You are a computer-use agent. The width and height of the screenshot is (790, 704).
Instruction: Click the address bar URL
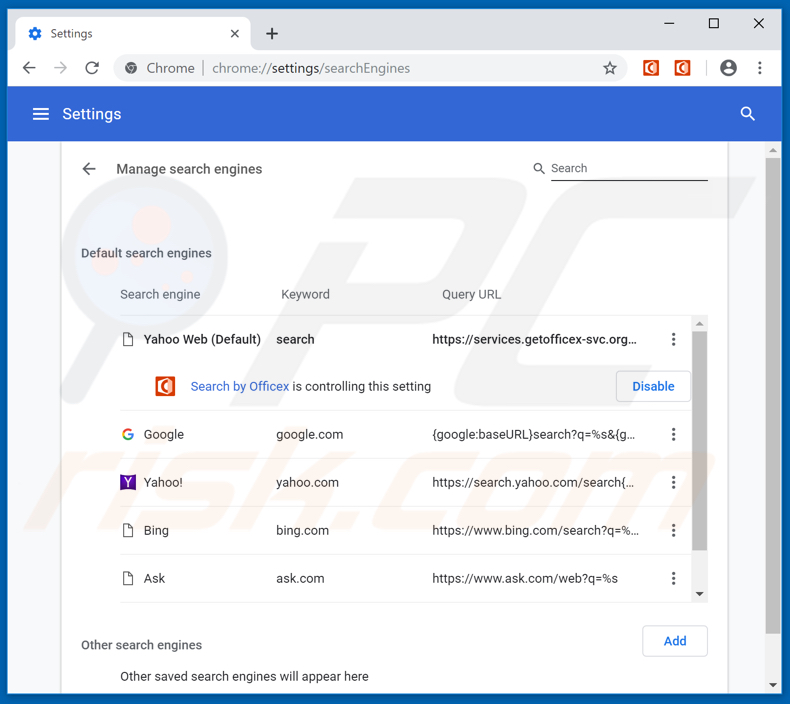(x=311, y=68)
